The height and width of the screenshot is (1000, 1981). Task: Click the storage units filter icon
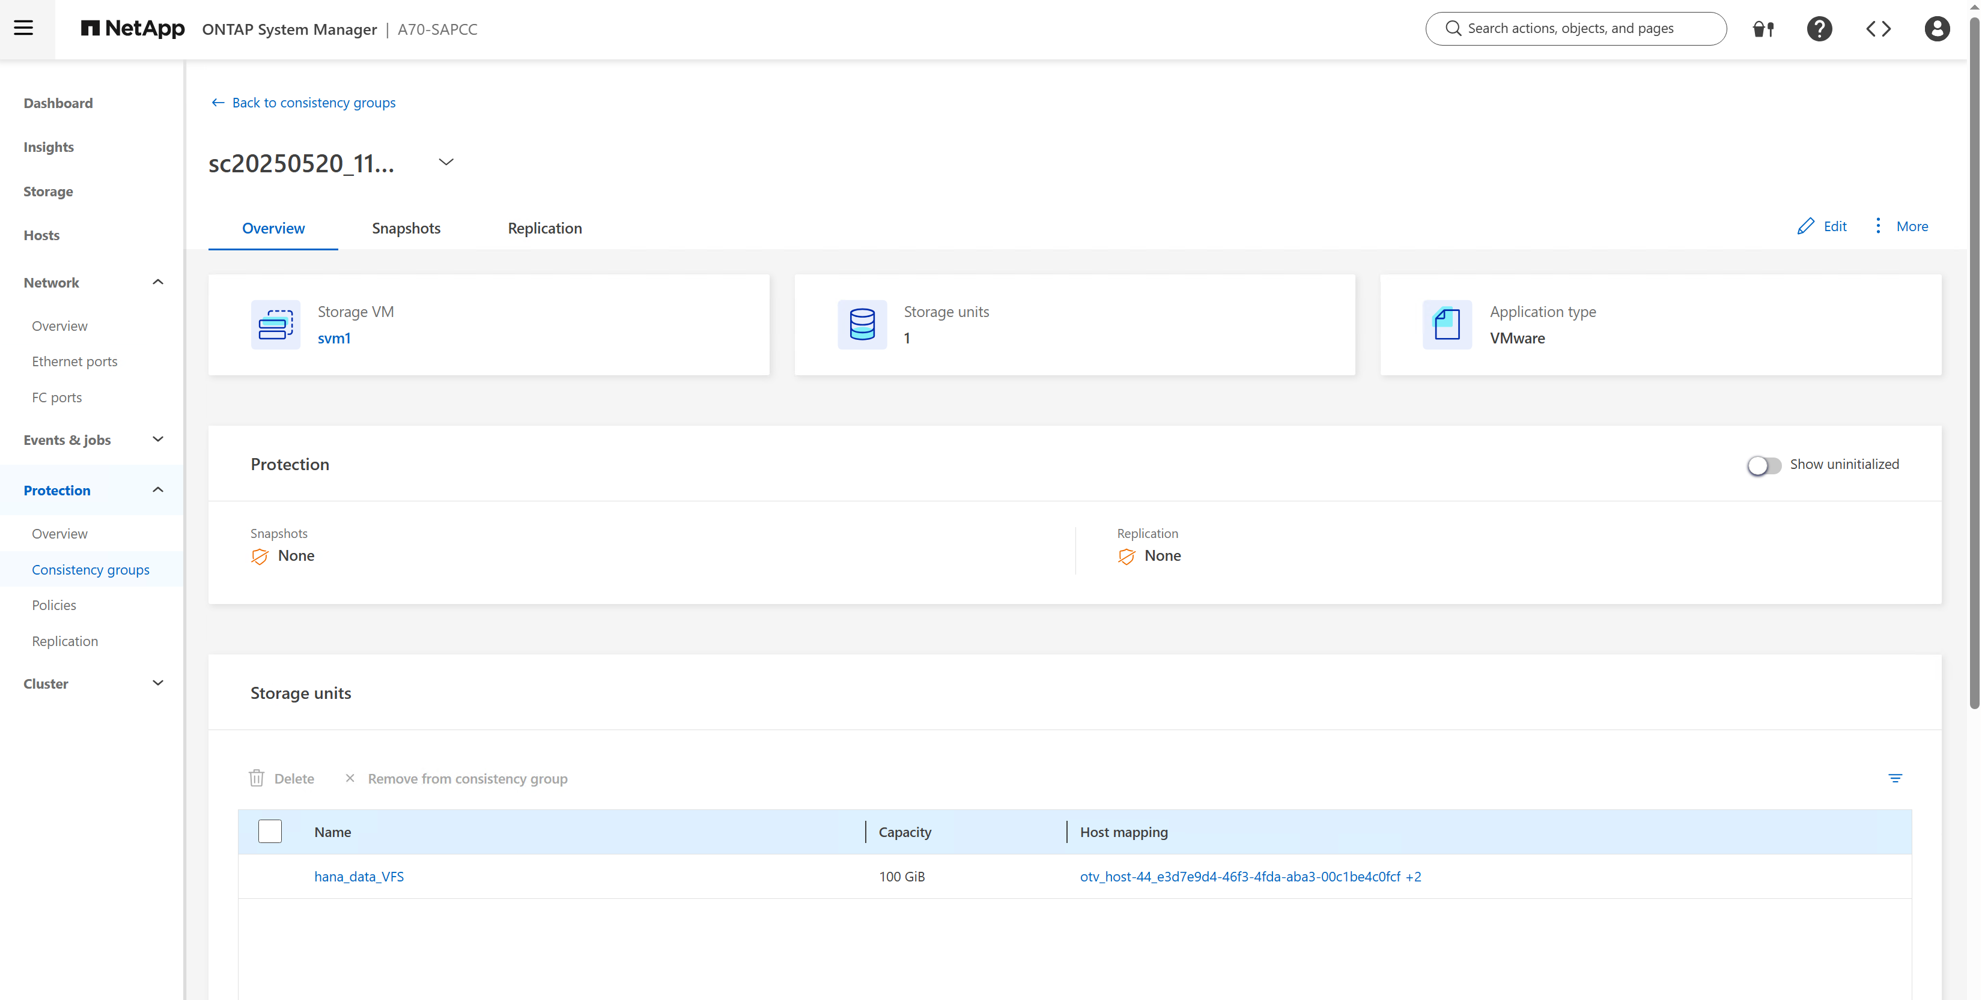pyautogui.click(x=1895, y=778)
